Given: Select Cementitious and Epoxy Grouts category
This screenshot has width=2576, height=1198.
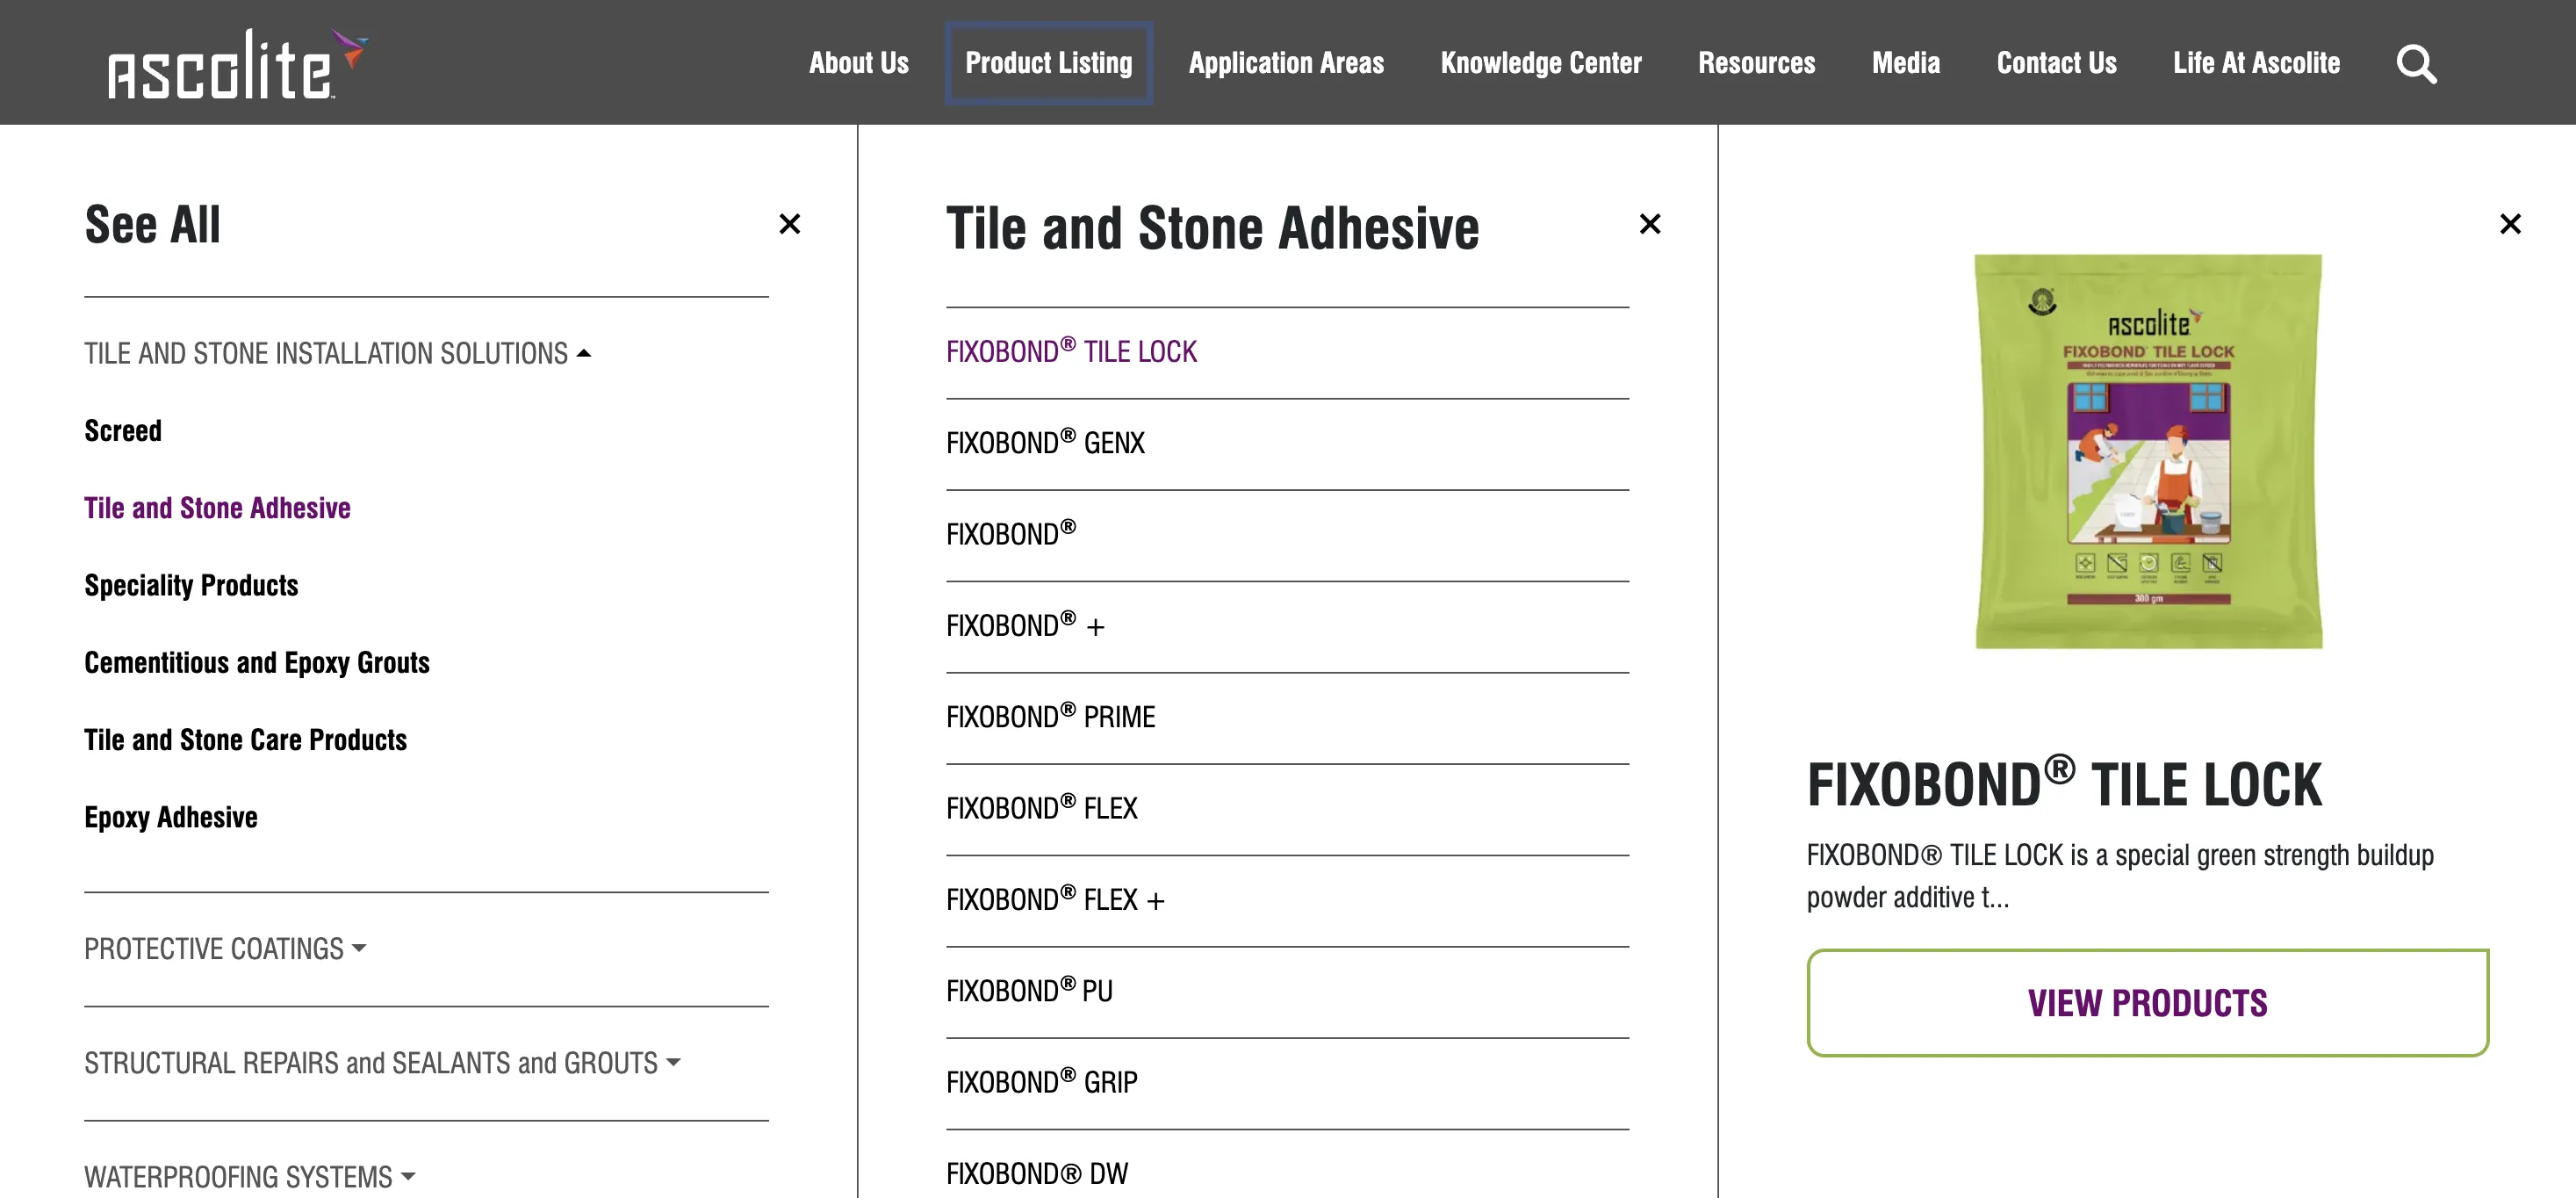Looking at the screenshot, I should click(x=257, y=662).
